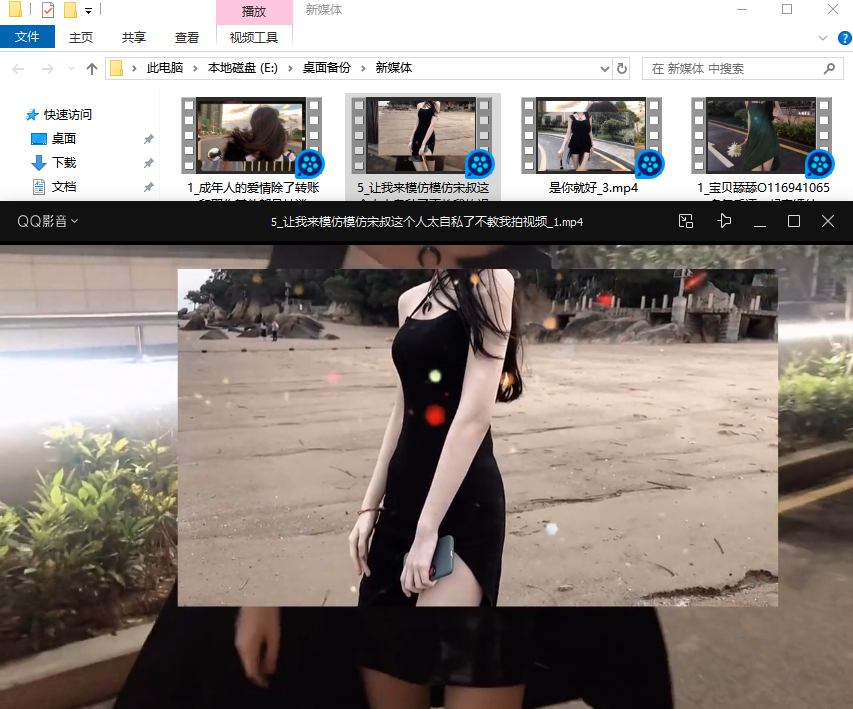Select the 1_成年人的爱情除了转账 video thumbnail
This screenshot has width=853, height=709.
pos(251,135)
